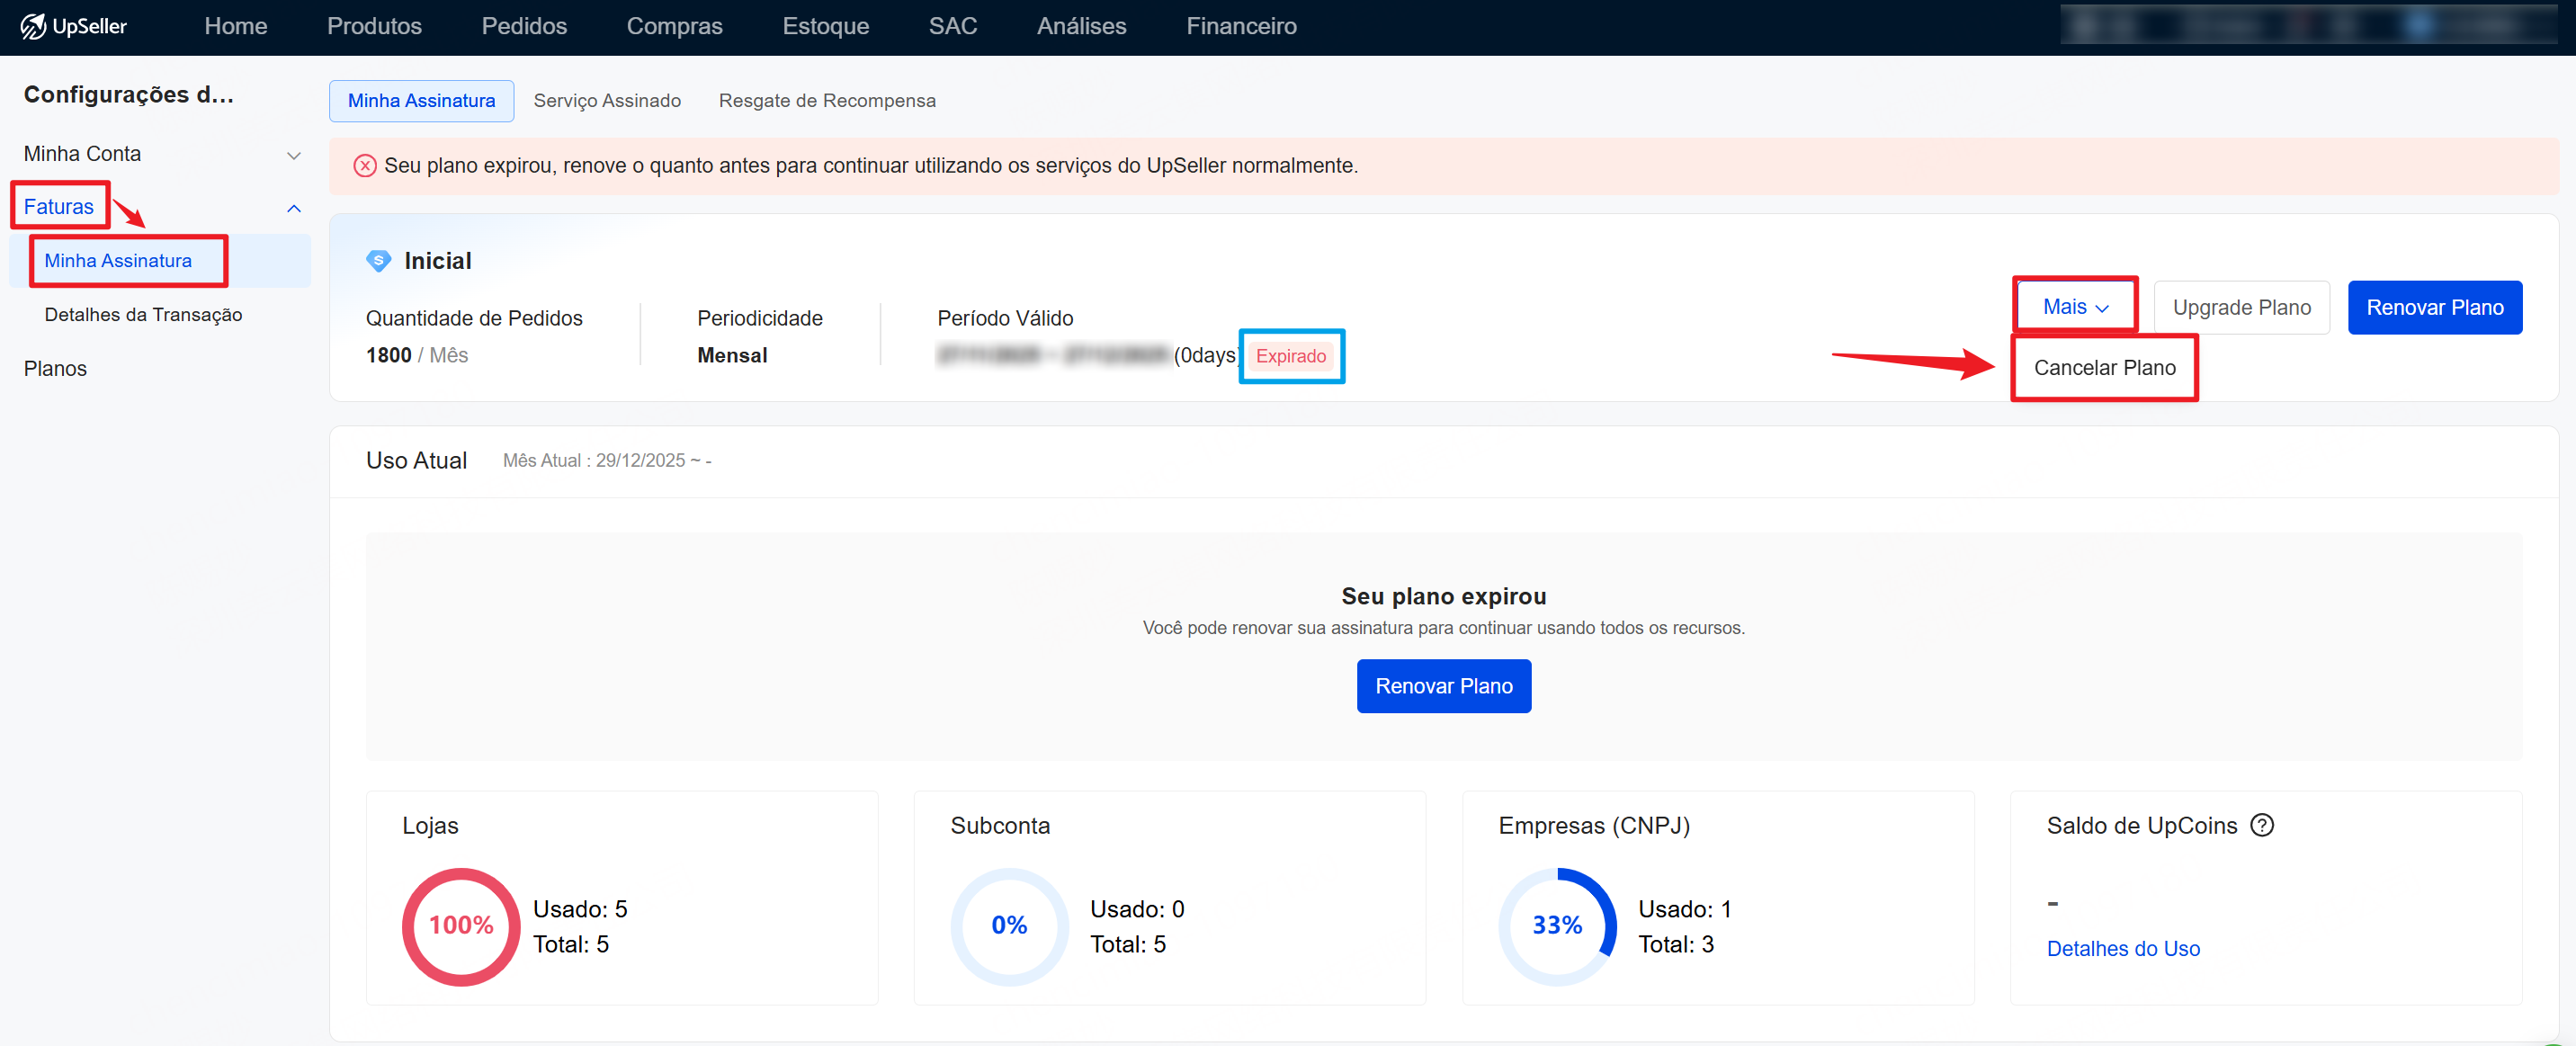2576x1046 pixels.
Task: Click Renovar Plano in expired notice
Action: (x=1443, y=686)
